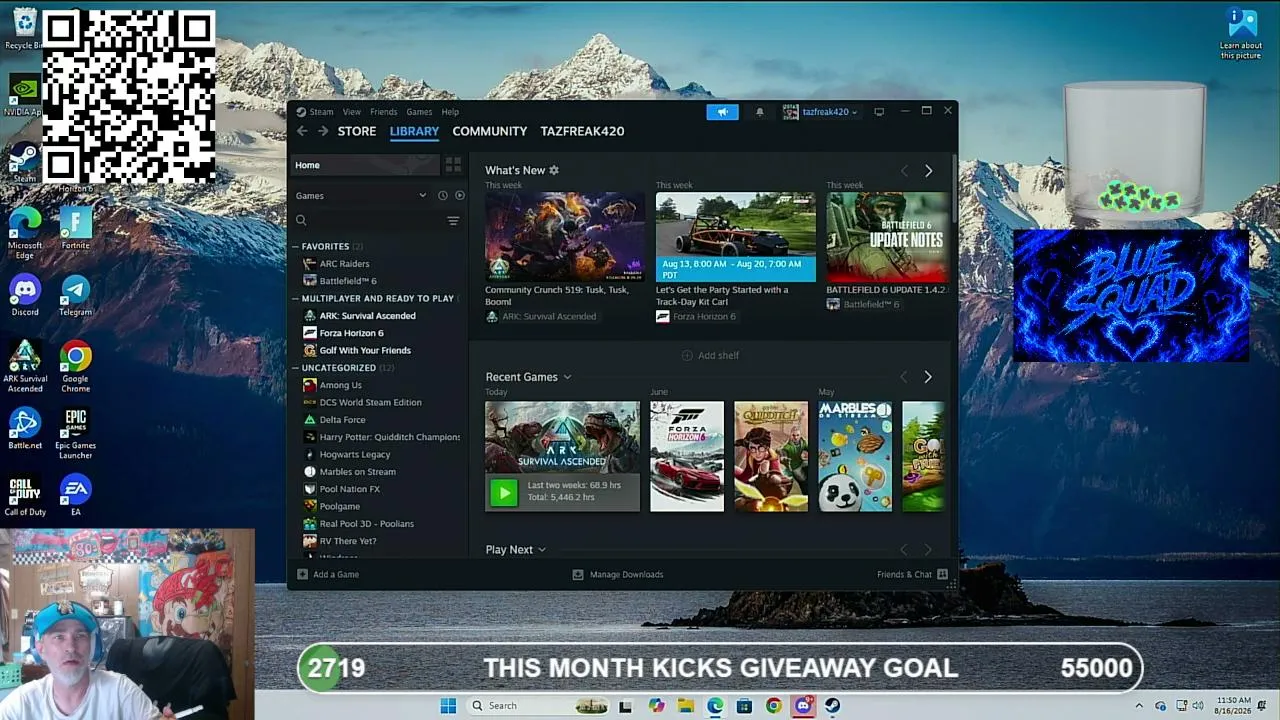Open the View menu
Image resolution: width=1280 pixels, height=720 pixels.
pos(352,112)
